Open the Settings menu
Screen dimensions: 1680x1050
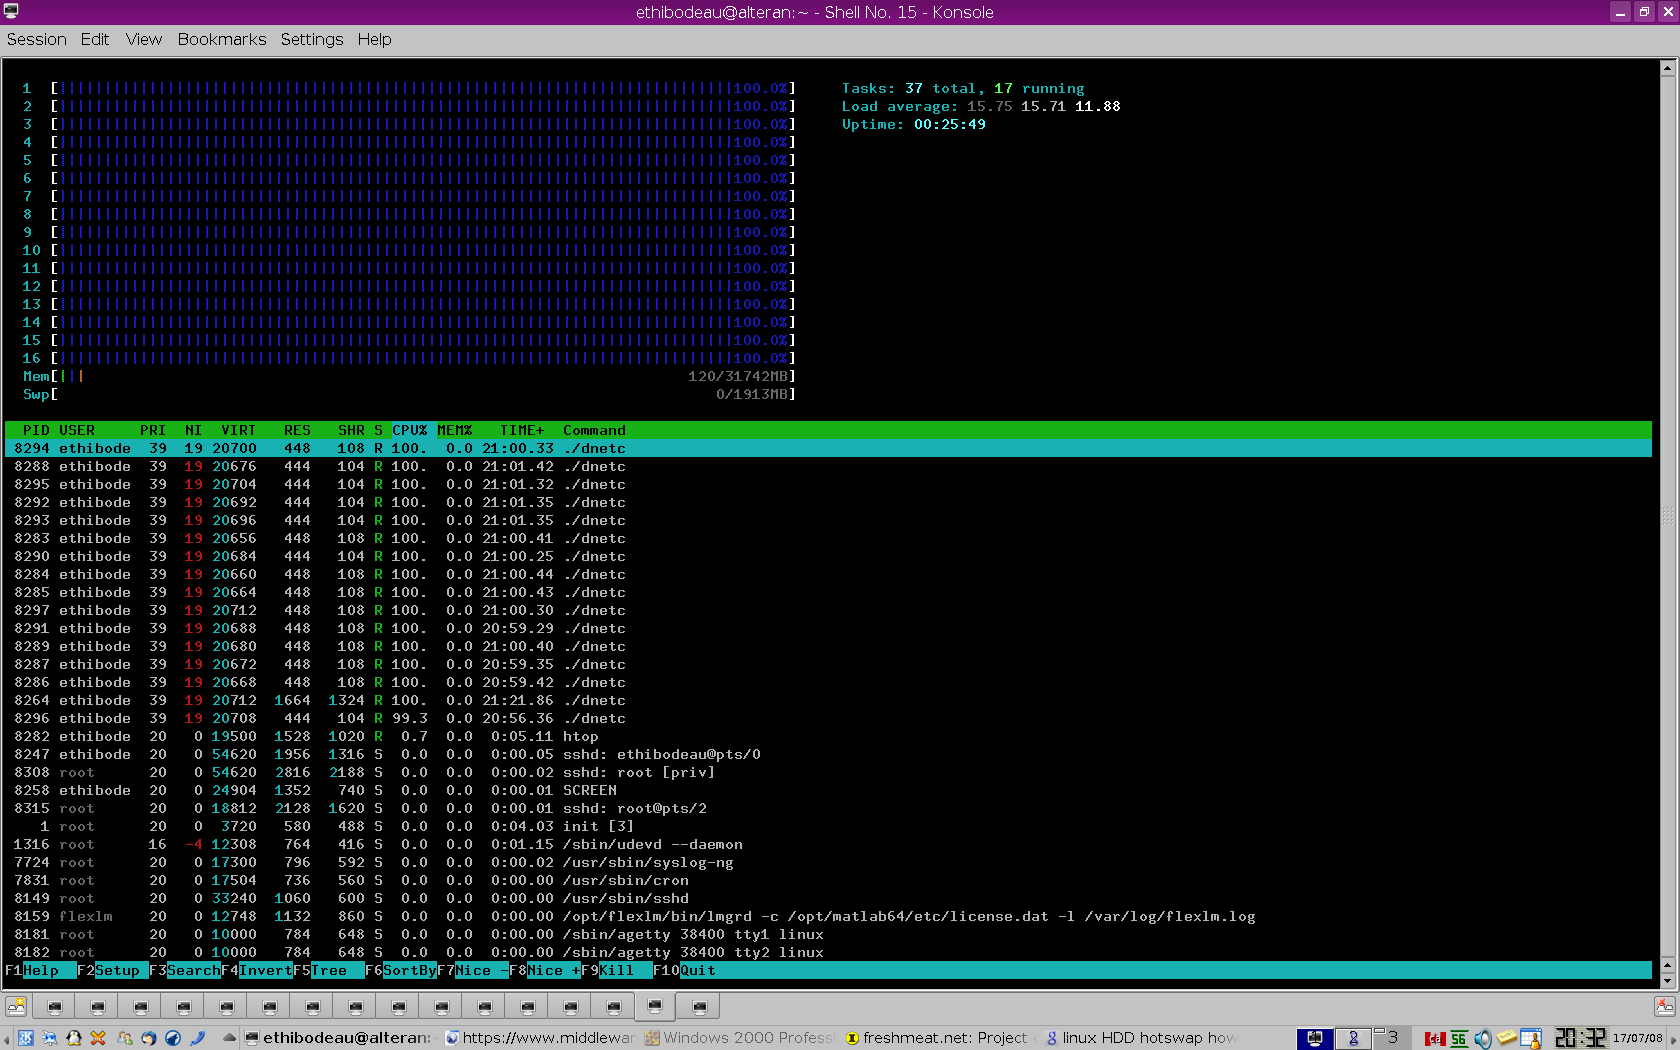pos(311,39)
